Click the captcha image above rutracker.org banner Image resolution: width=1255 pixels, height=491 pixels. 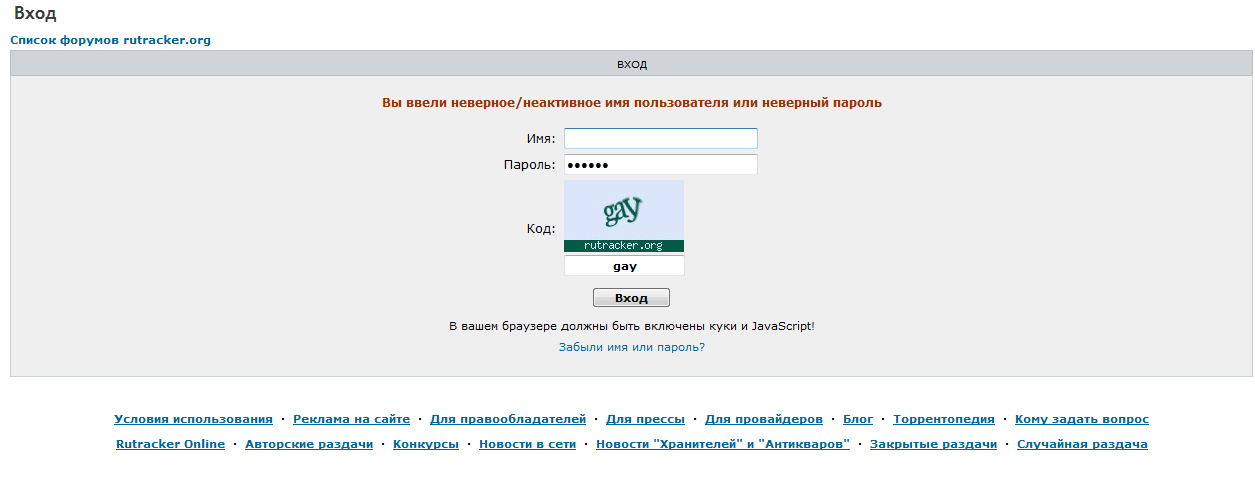[623, 211]
